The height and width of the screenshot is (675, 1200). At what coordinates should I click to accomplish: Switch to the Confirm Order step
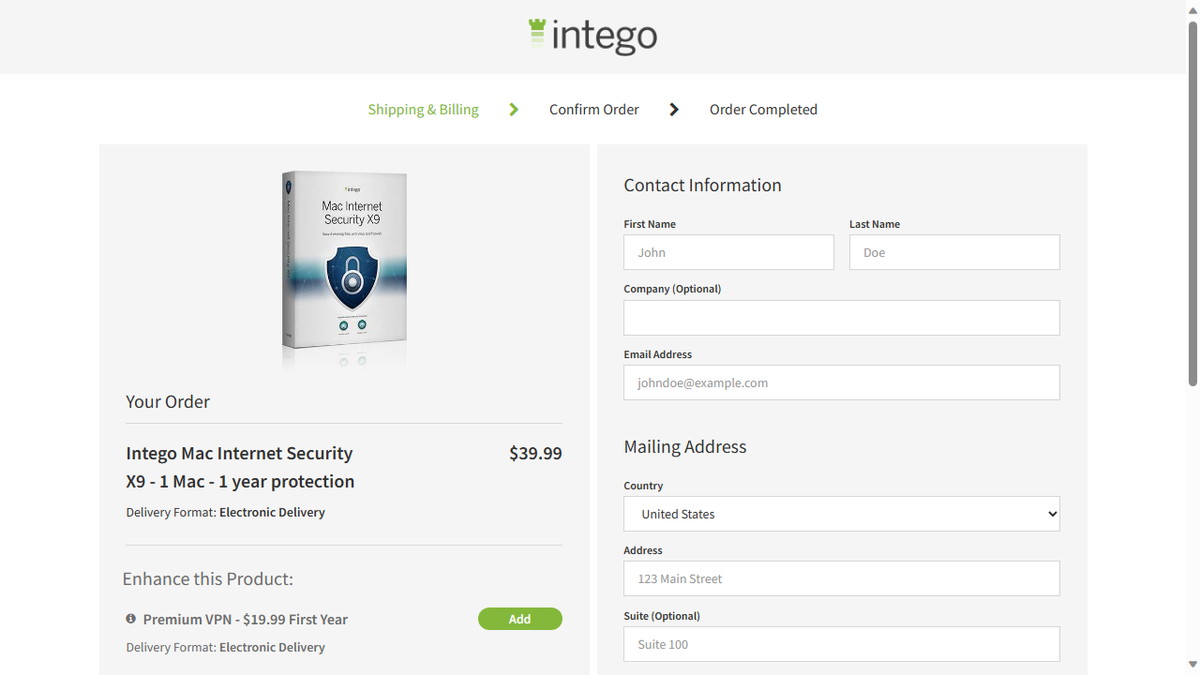click(x=594, y=109)
